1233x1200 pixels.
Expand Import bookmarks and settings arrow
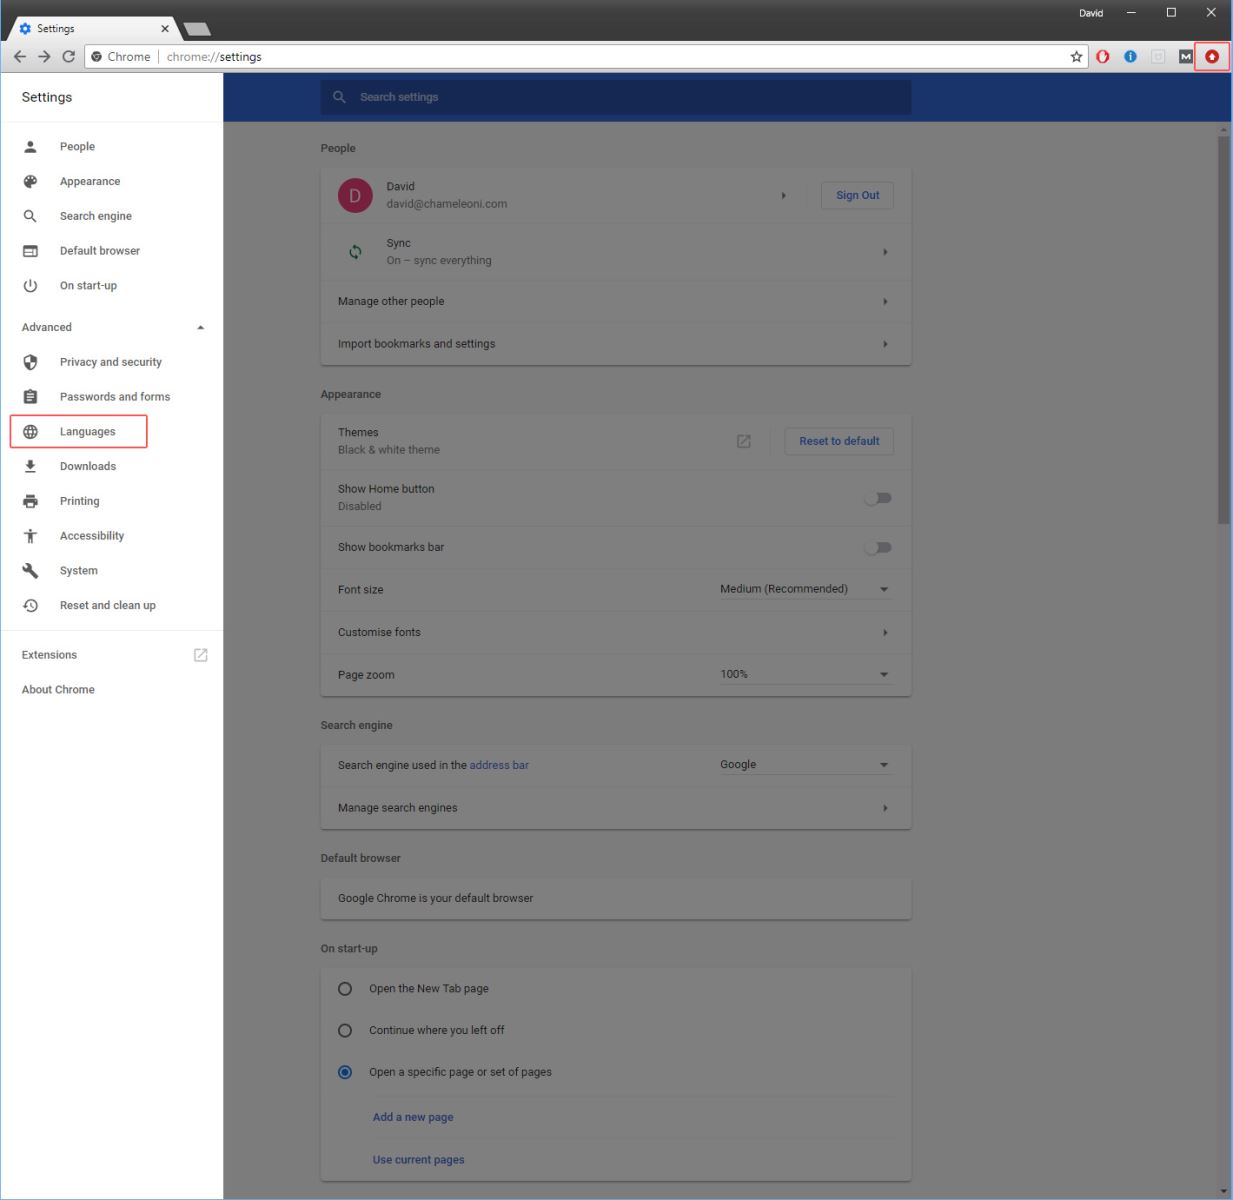(x=885, y=344)
